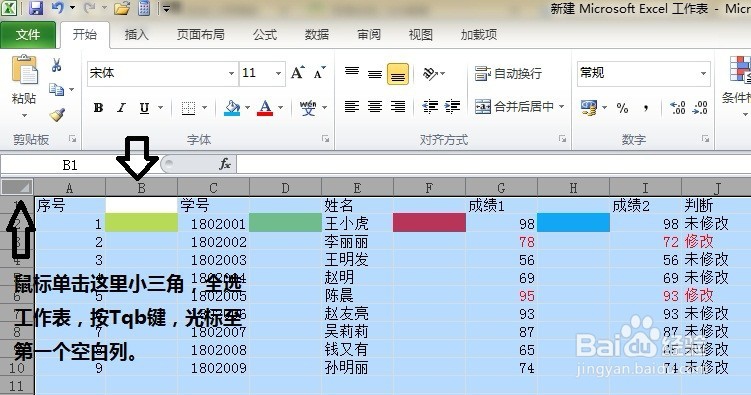The height and width of the screenshot is (395, 751).
Task: Click the Fill Color paint bucket icon
Action: pyautogui.click(x=232, y=108)
